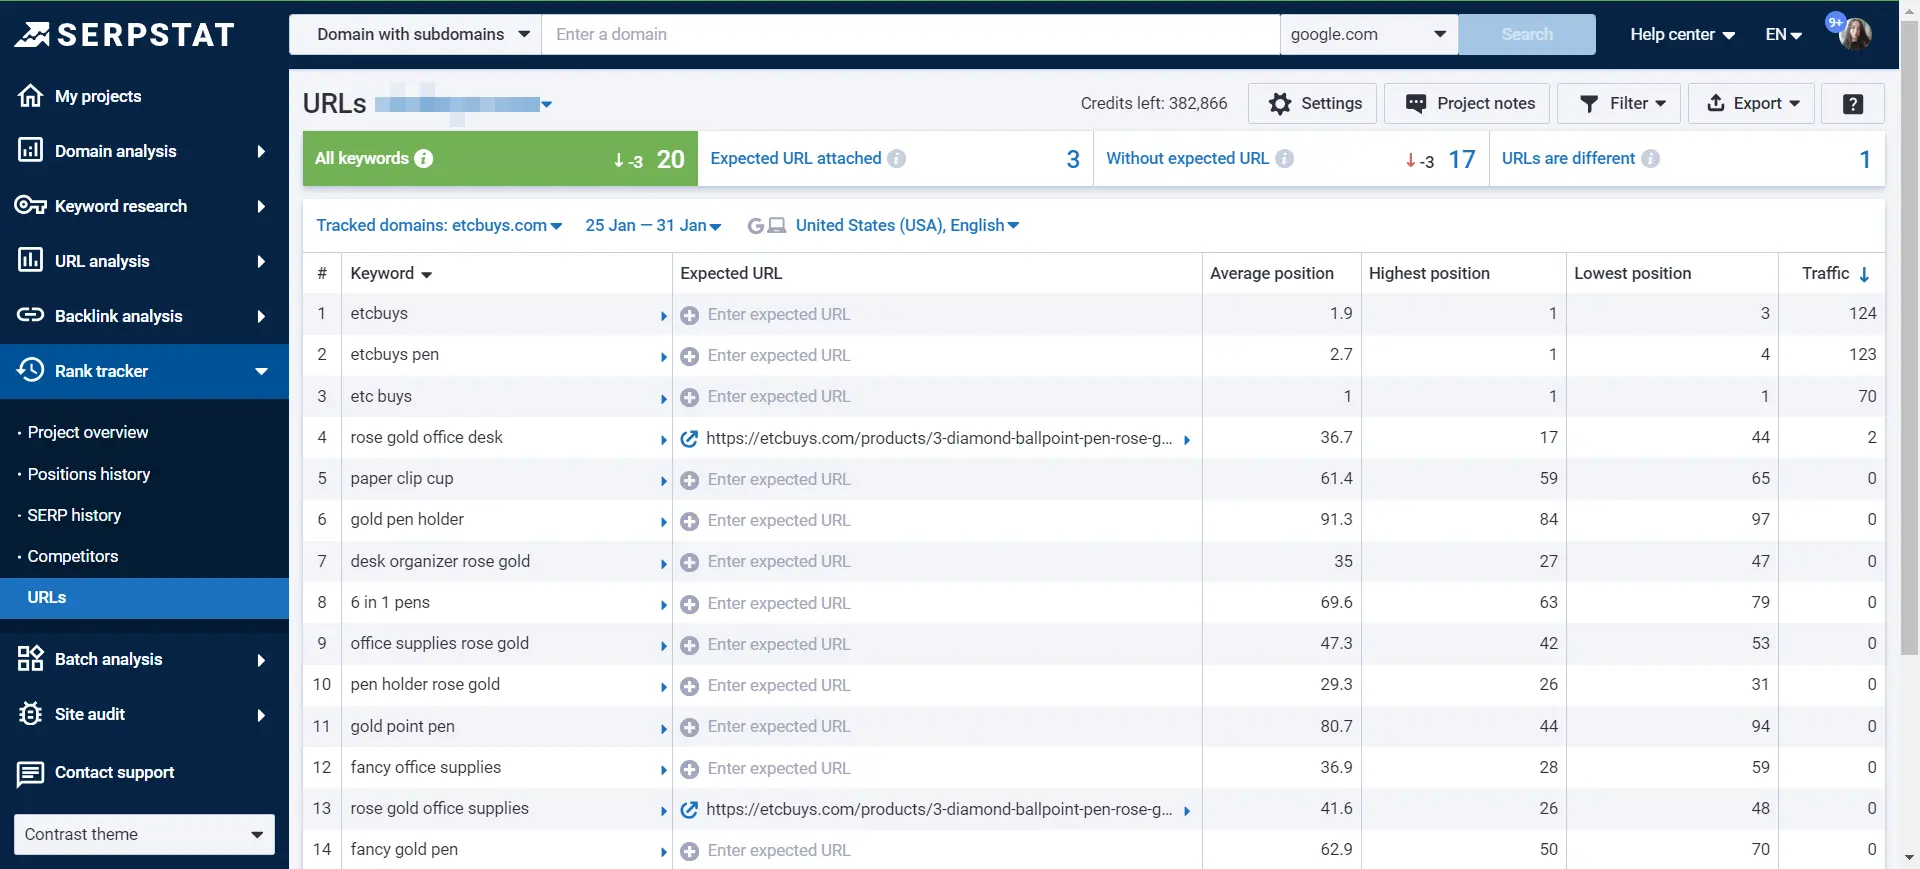Screen dimensions: 1920x869
Task: Click the URL analysis icon
Action: (30, 260)
